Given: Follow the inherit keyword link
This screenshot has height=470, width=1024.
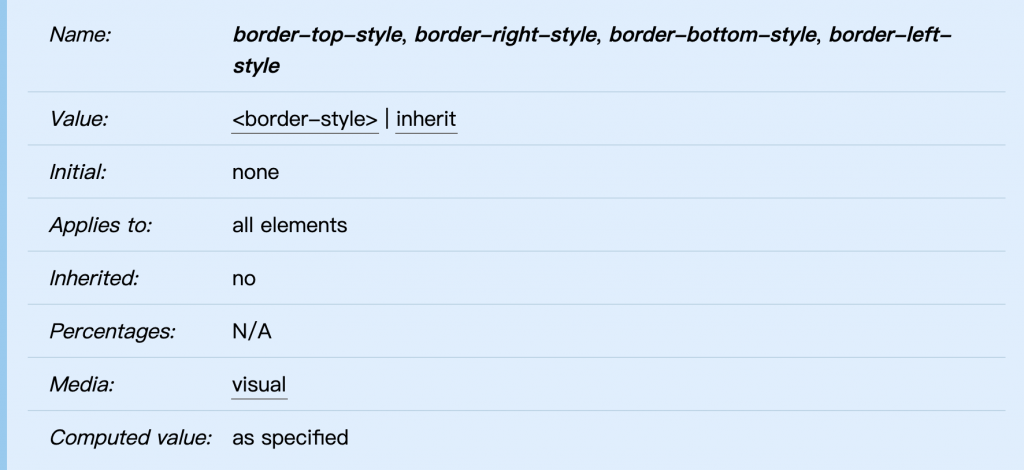Looking at the screenshot, I should 426,119.
